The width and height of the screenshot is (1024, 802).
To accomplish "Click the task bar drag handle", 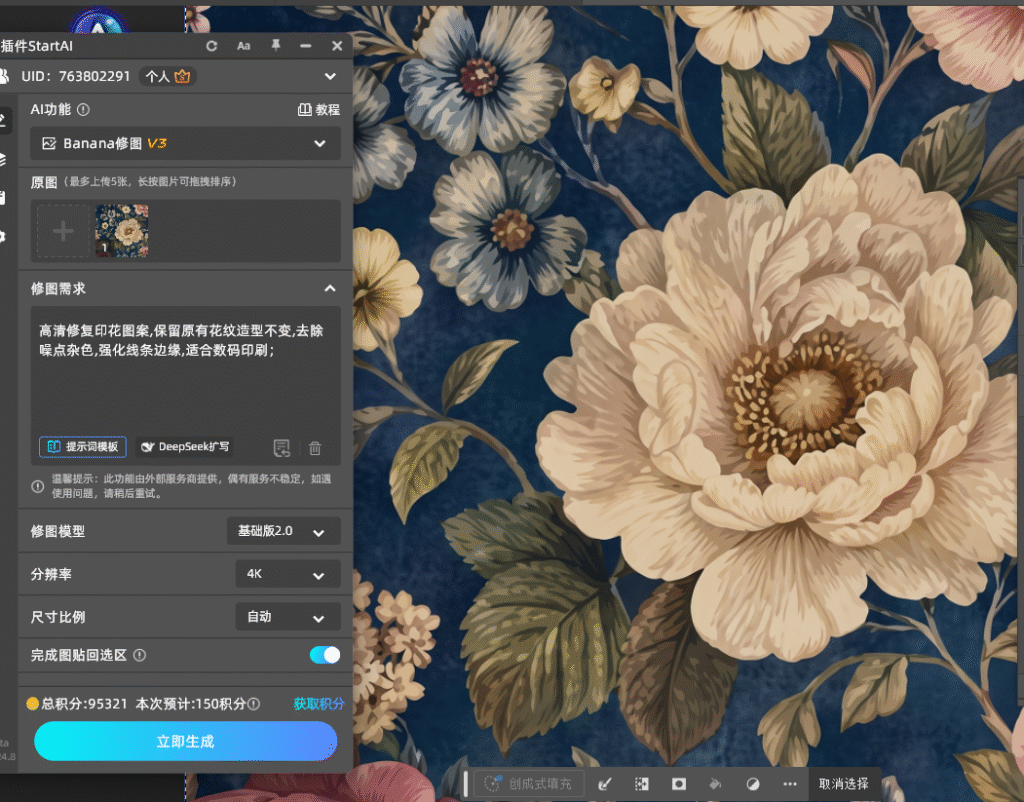I will pos(466,783).
